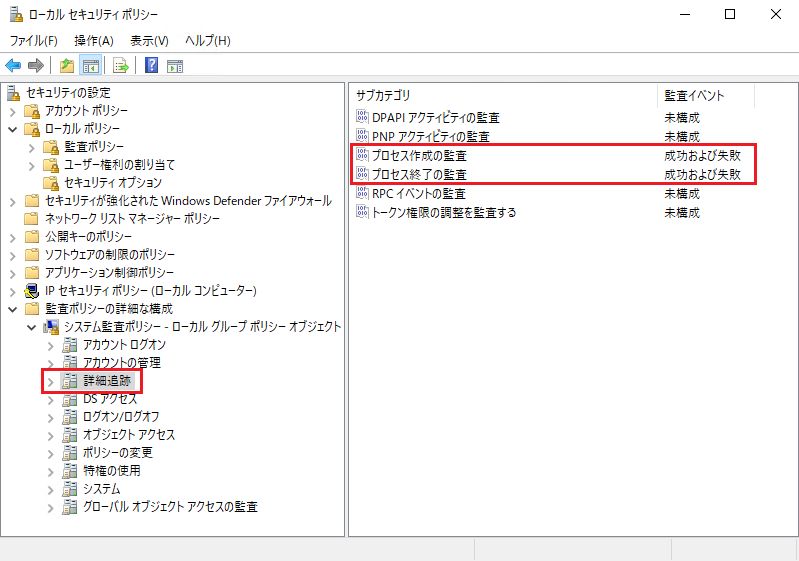The image size is (799, 561).
Task: Click the PNP アクティビティの監査 policy icon
Action: coord(362,136)
